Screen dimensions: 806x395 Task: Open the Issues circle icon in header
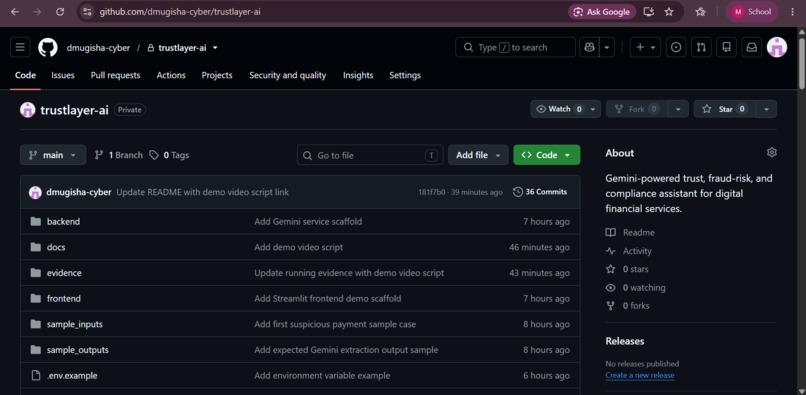pyautogui.click(x=676, y=47)
